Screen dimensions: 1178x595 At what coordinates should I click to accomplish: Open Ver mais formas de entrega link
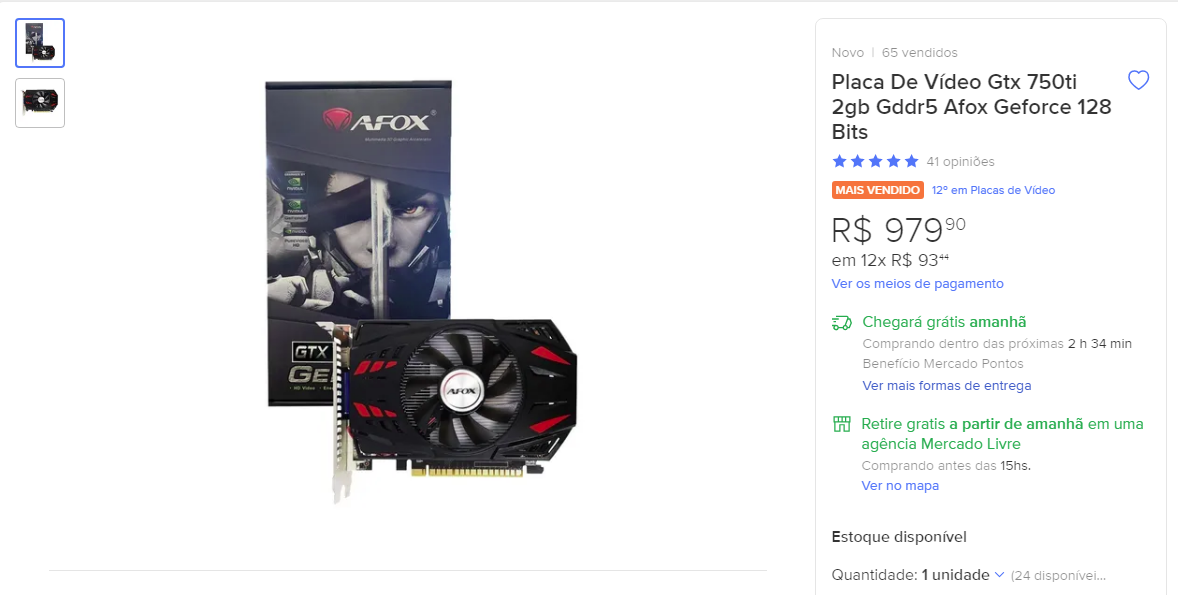[x=947, y=385]
